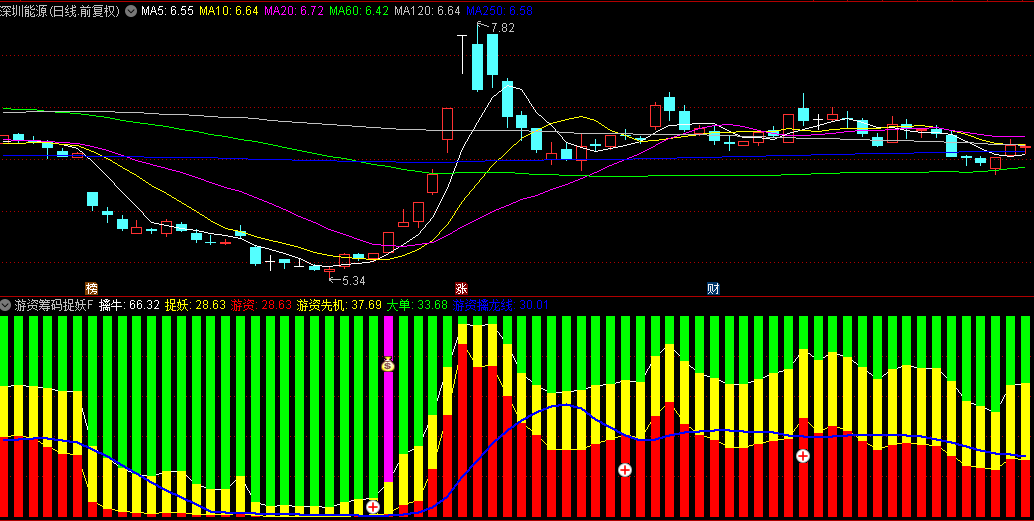The height and width of the screenshot is (521, 1034).
Task: Select the magenta signal bar in indicator
Action: 388,399
